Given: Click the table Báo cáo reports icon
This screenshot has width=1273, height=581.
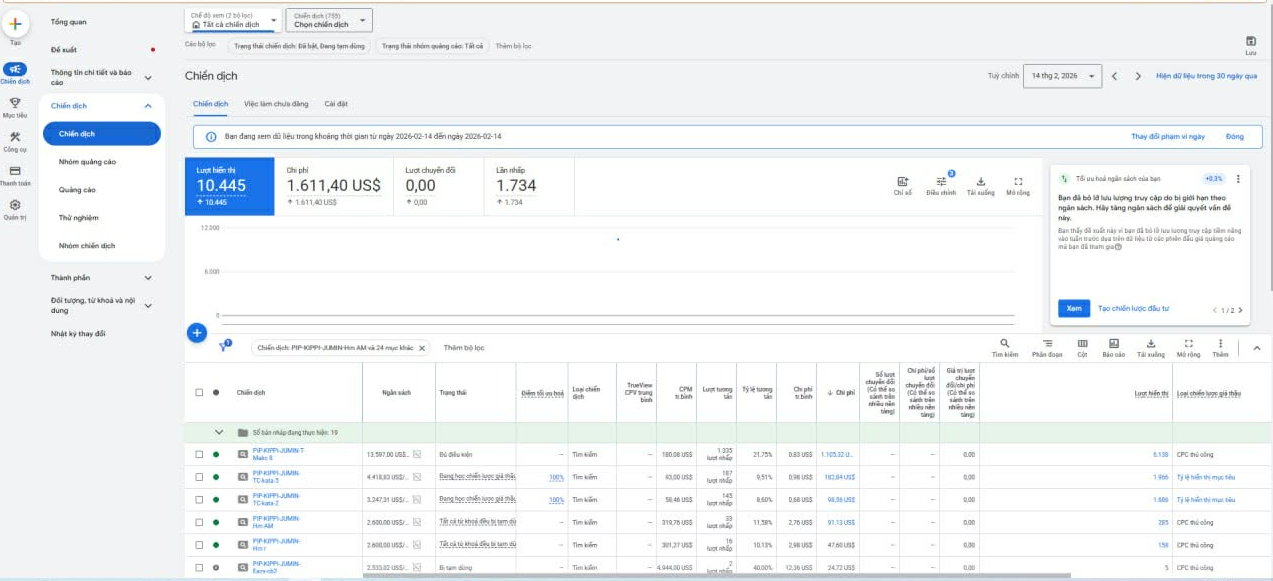Looking at the screenshot, I should coord(1114,344).
